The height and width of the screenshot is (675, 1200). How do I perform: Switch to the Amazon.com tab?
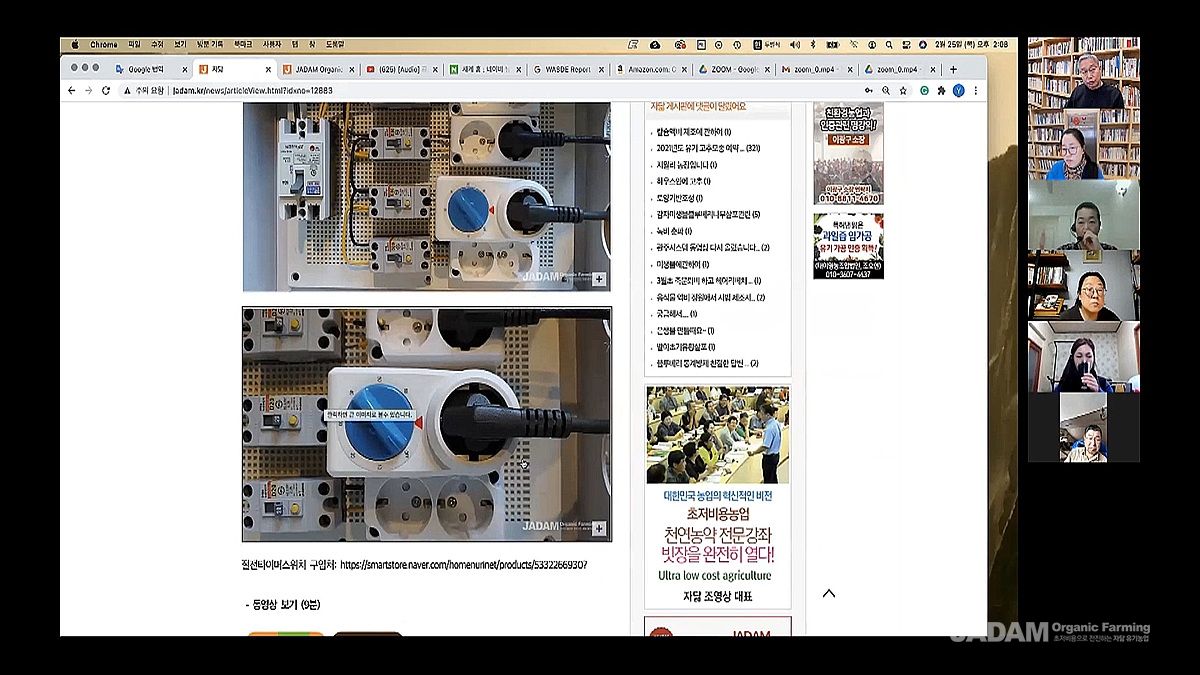point(650,69)
